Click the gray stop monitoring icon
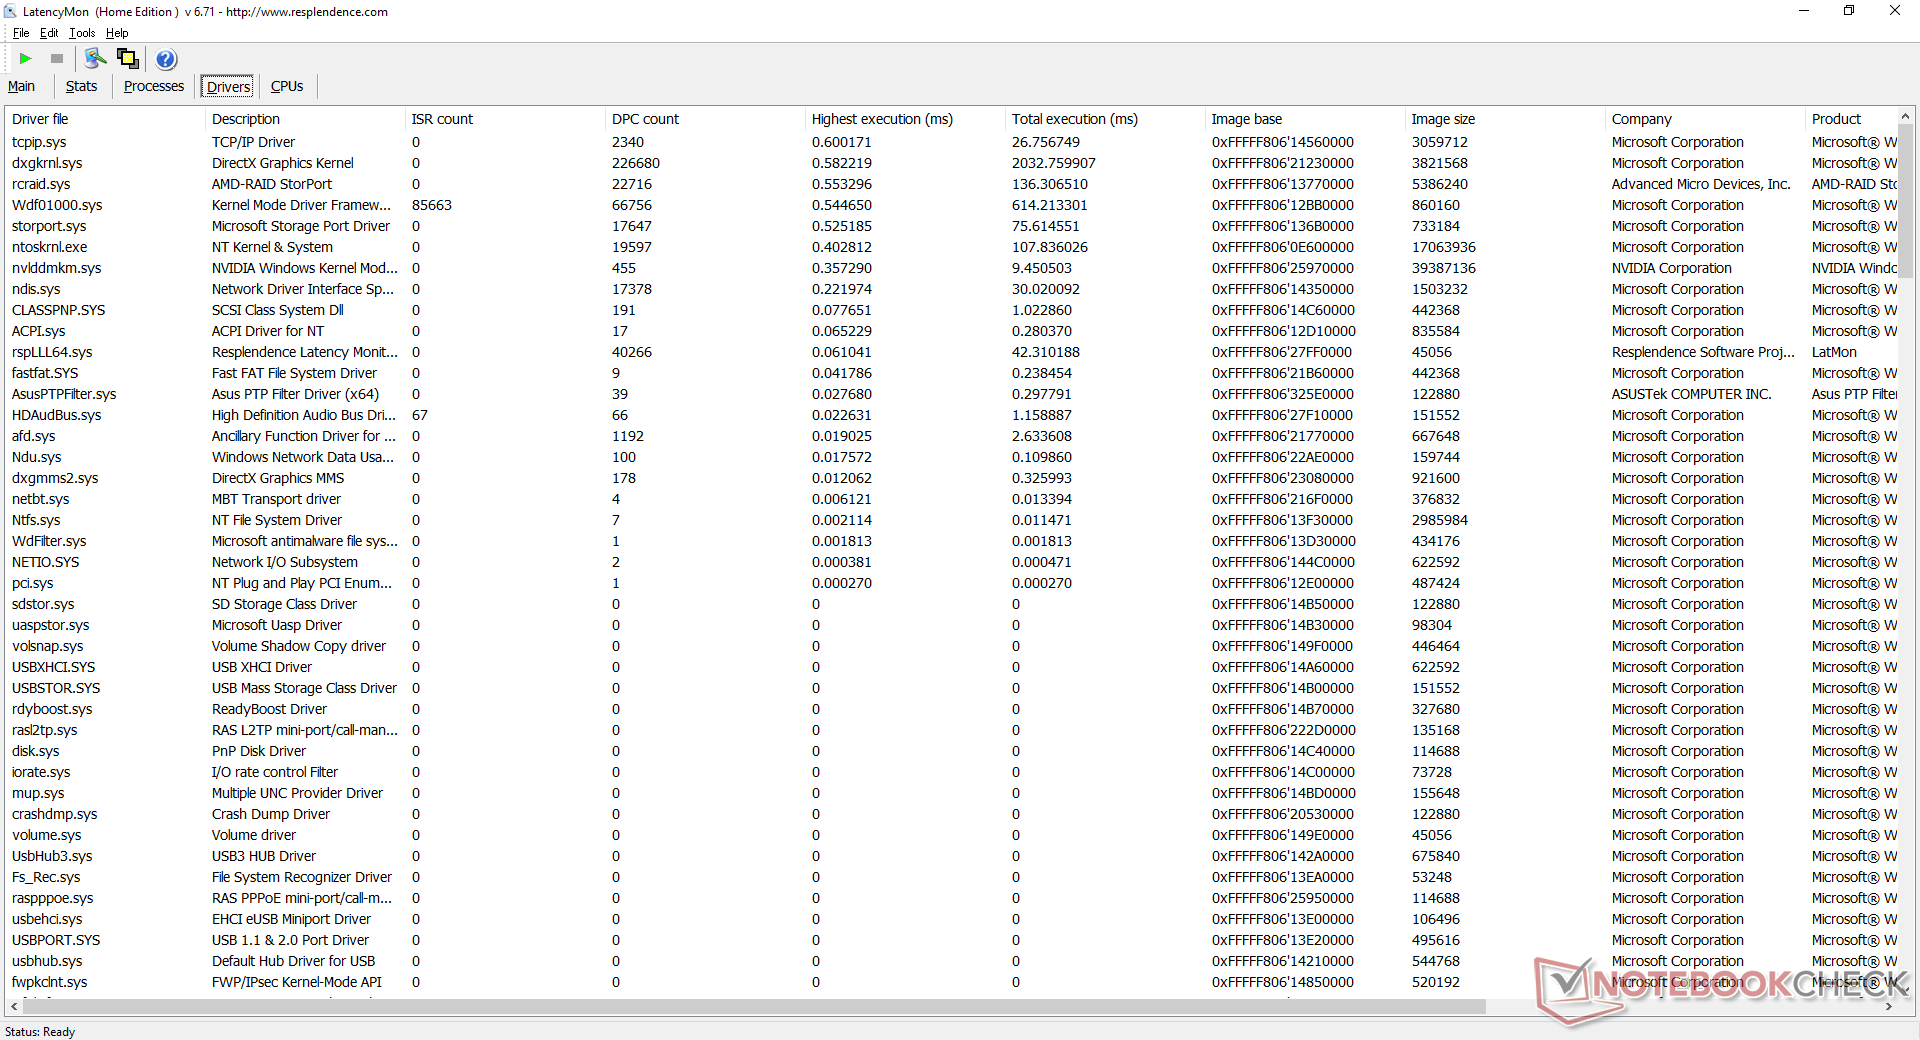This screenshot has height=1040, width=1920. (57, 59)
